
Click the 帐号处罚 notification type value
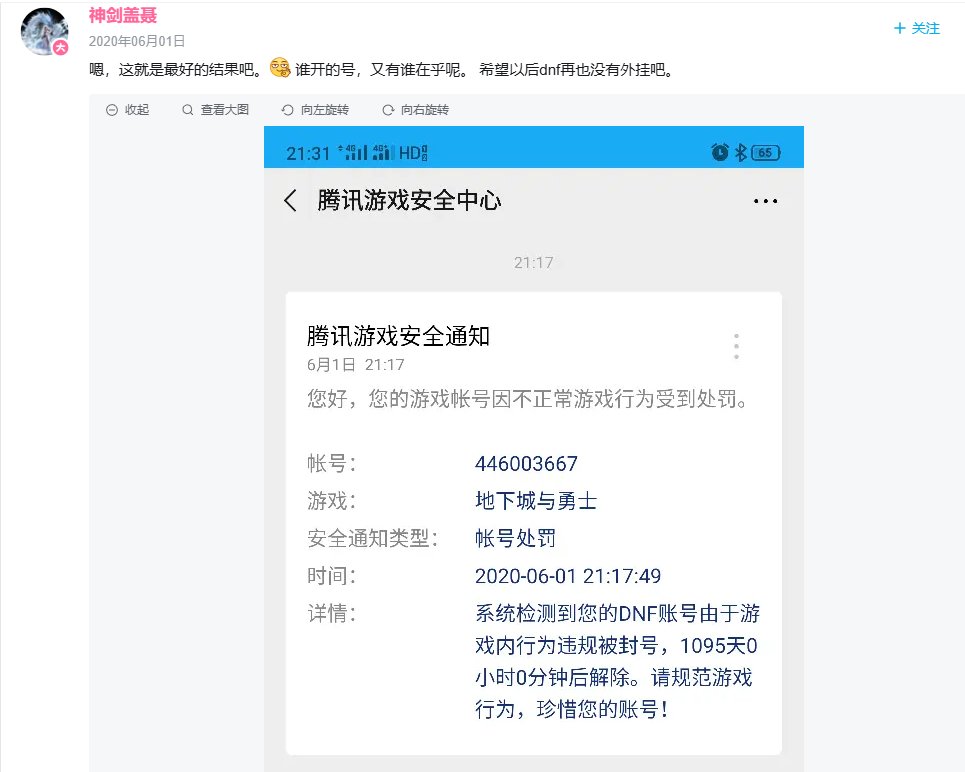(x=515, y=538)
